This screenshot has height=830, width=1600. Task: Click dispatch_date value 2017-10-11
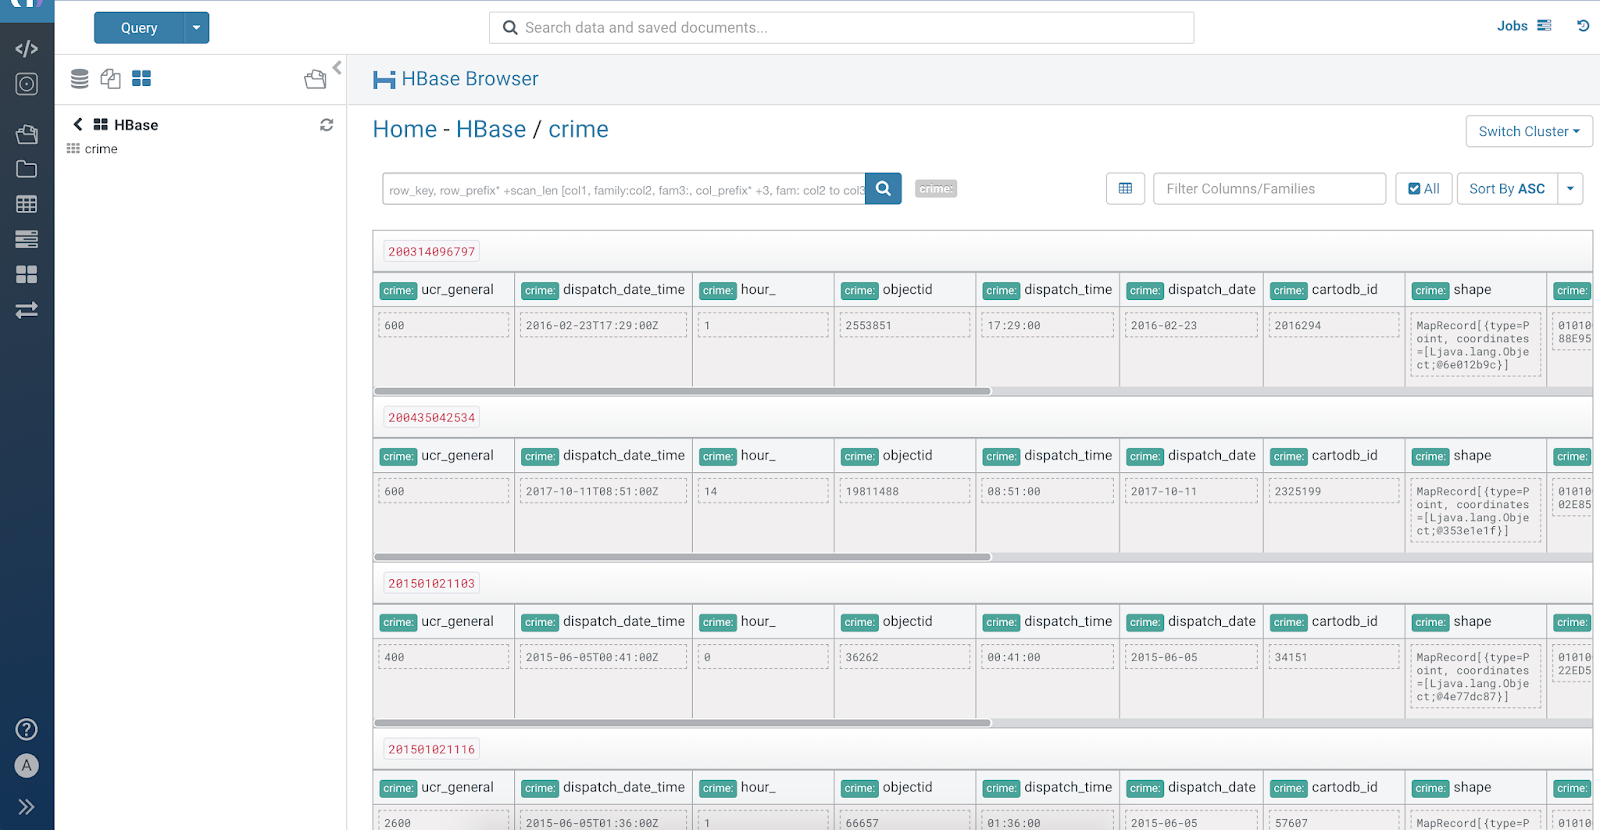point(1191,492)
